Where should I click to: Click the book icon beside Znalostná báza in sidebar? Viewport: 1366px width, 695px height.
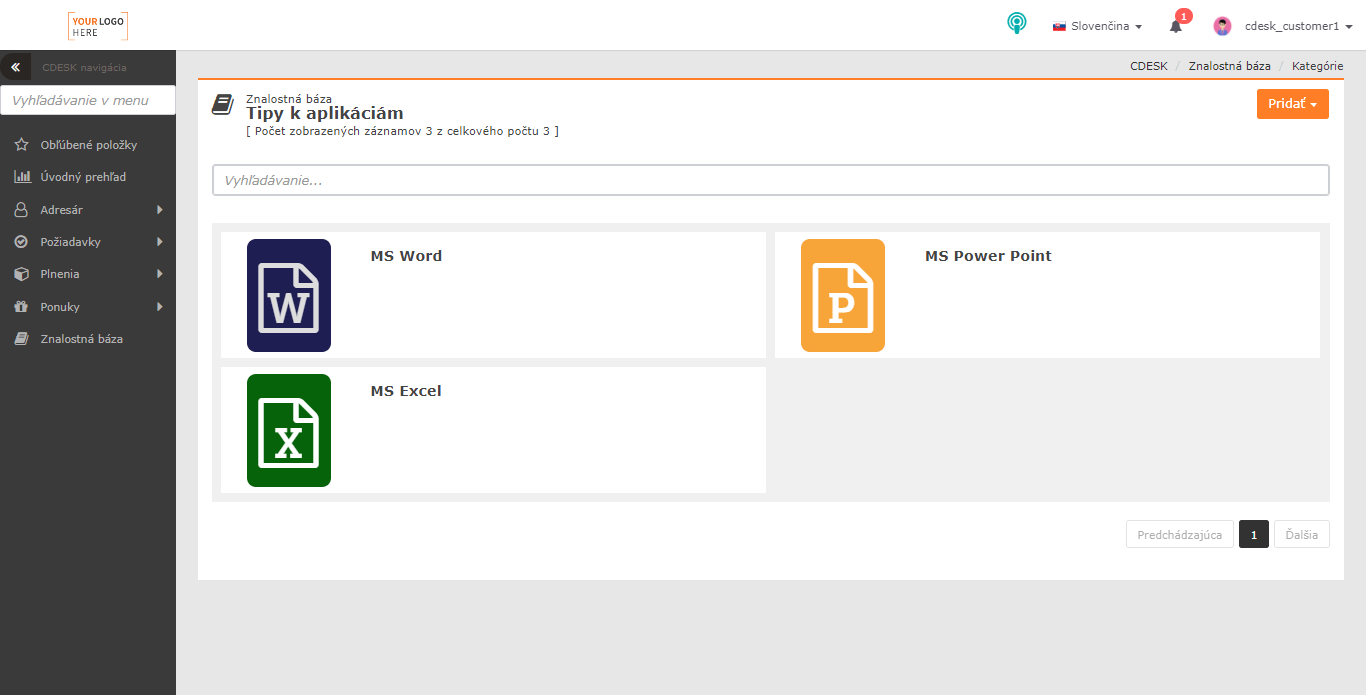click(x=21, y=339)
